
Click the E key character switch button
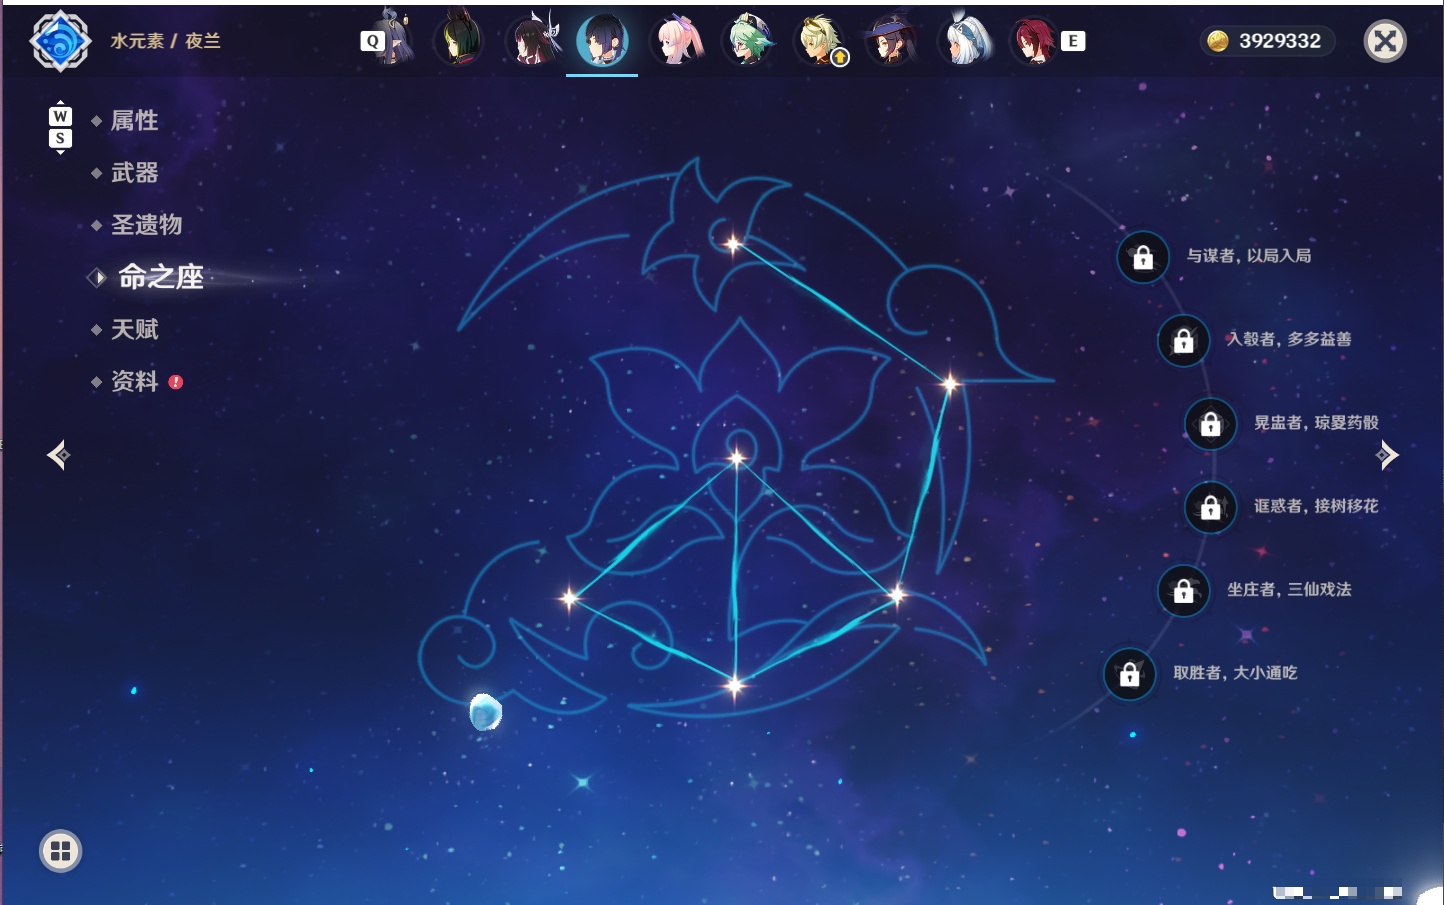pos(1073,41)
